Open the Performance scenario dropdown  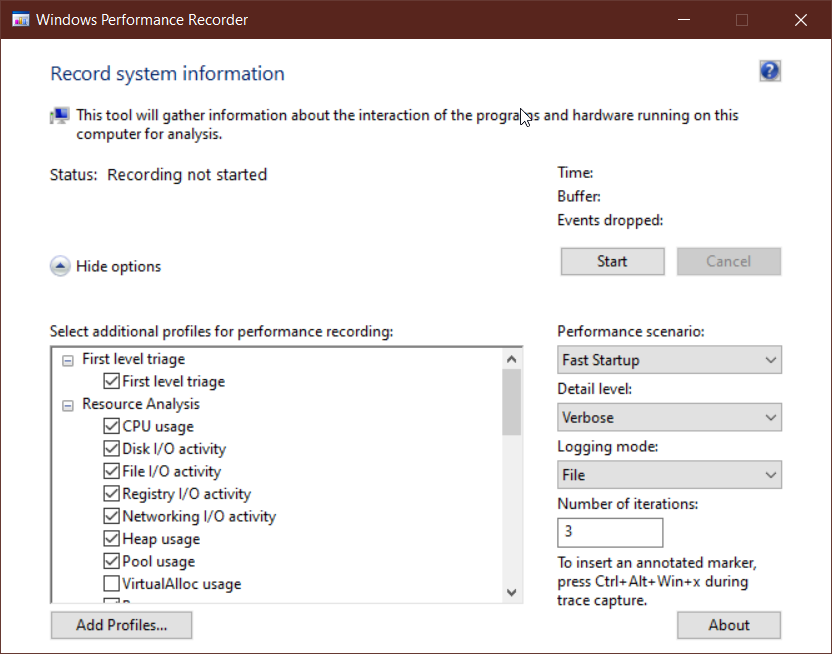coord(669,360)
